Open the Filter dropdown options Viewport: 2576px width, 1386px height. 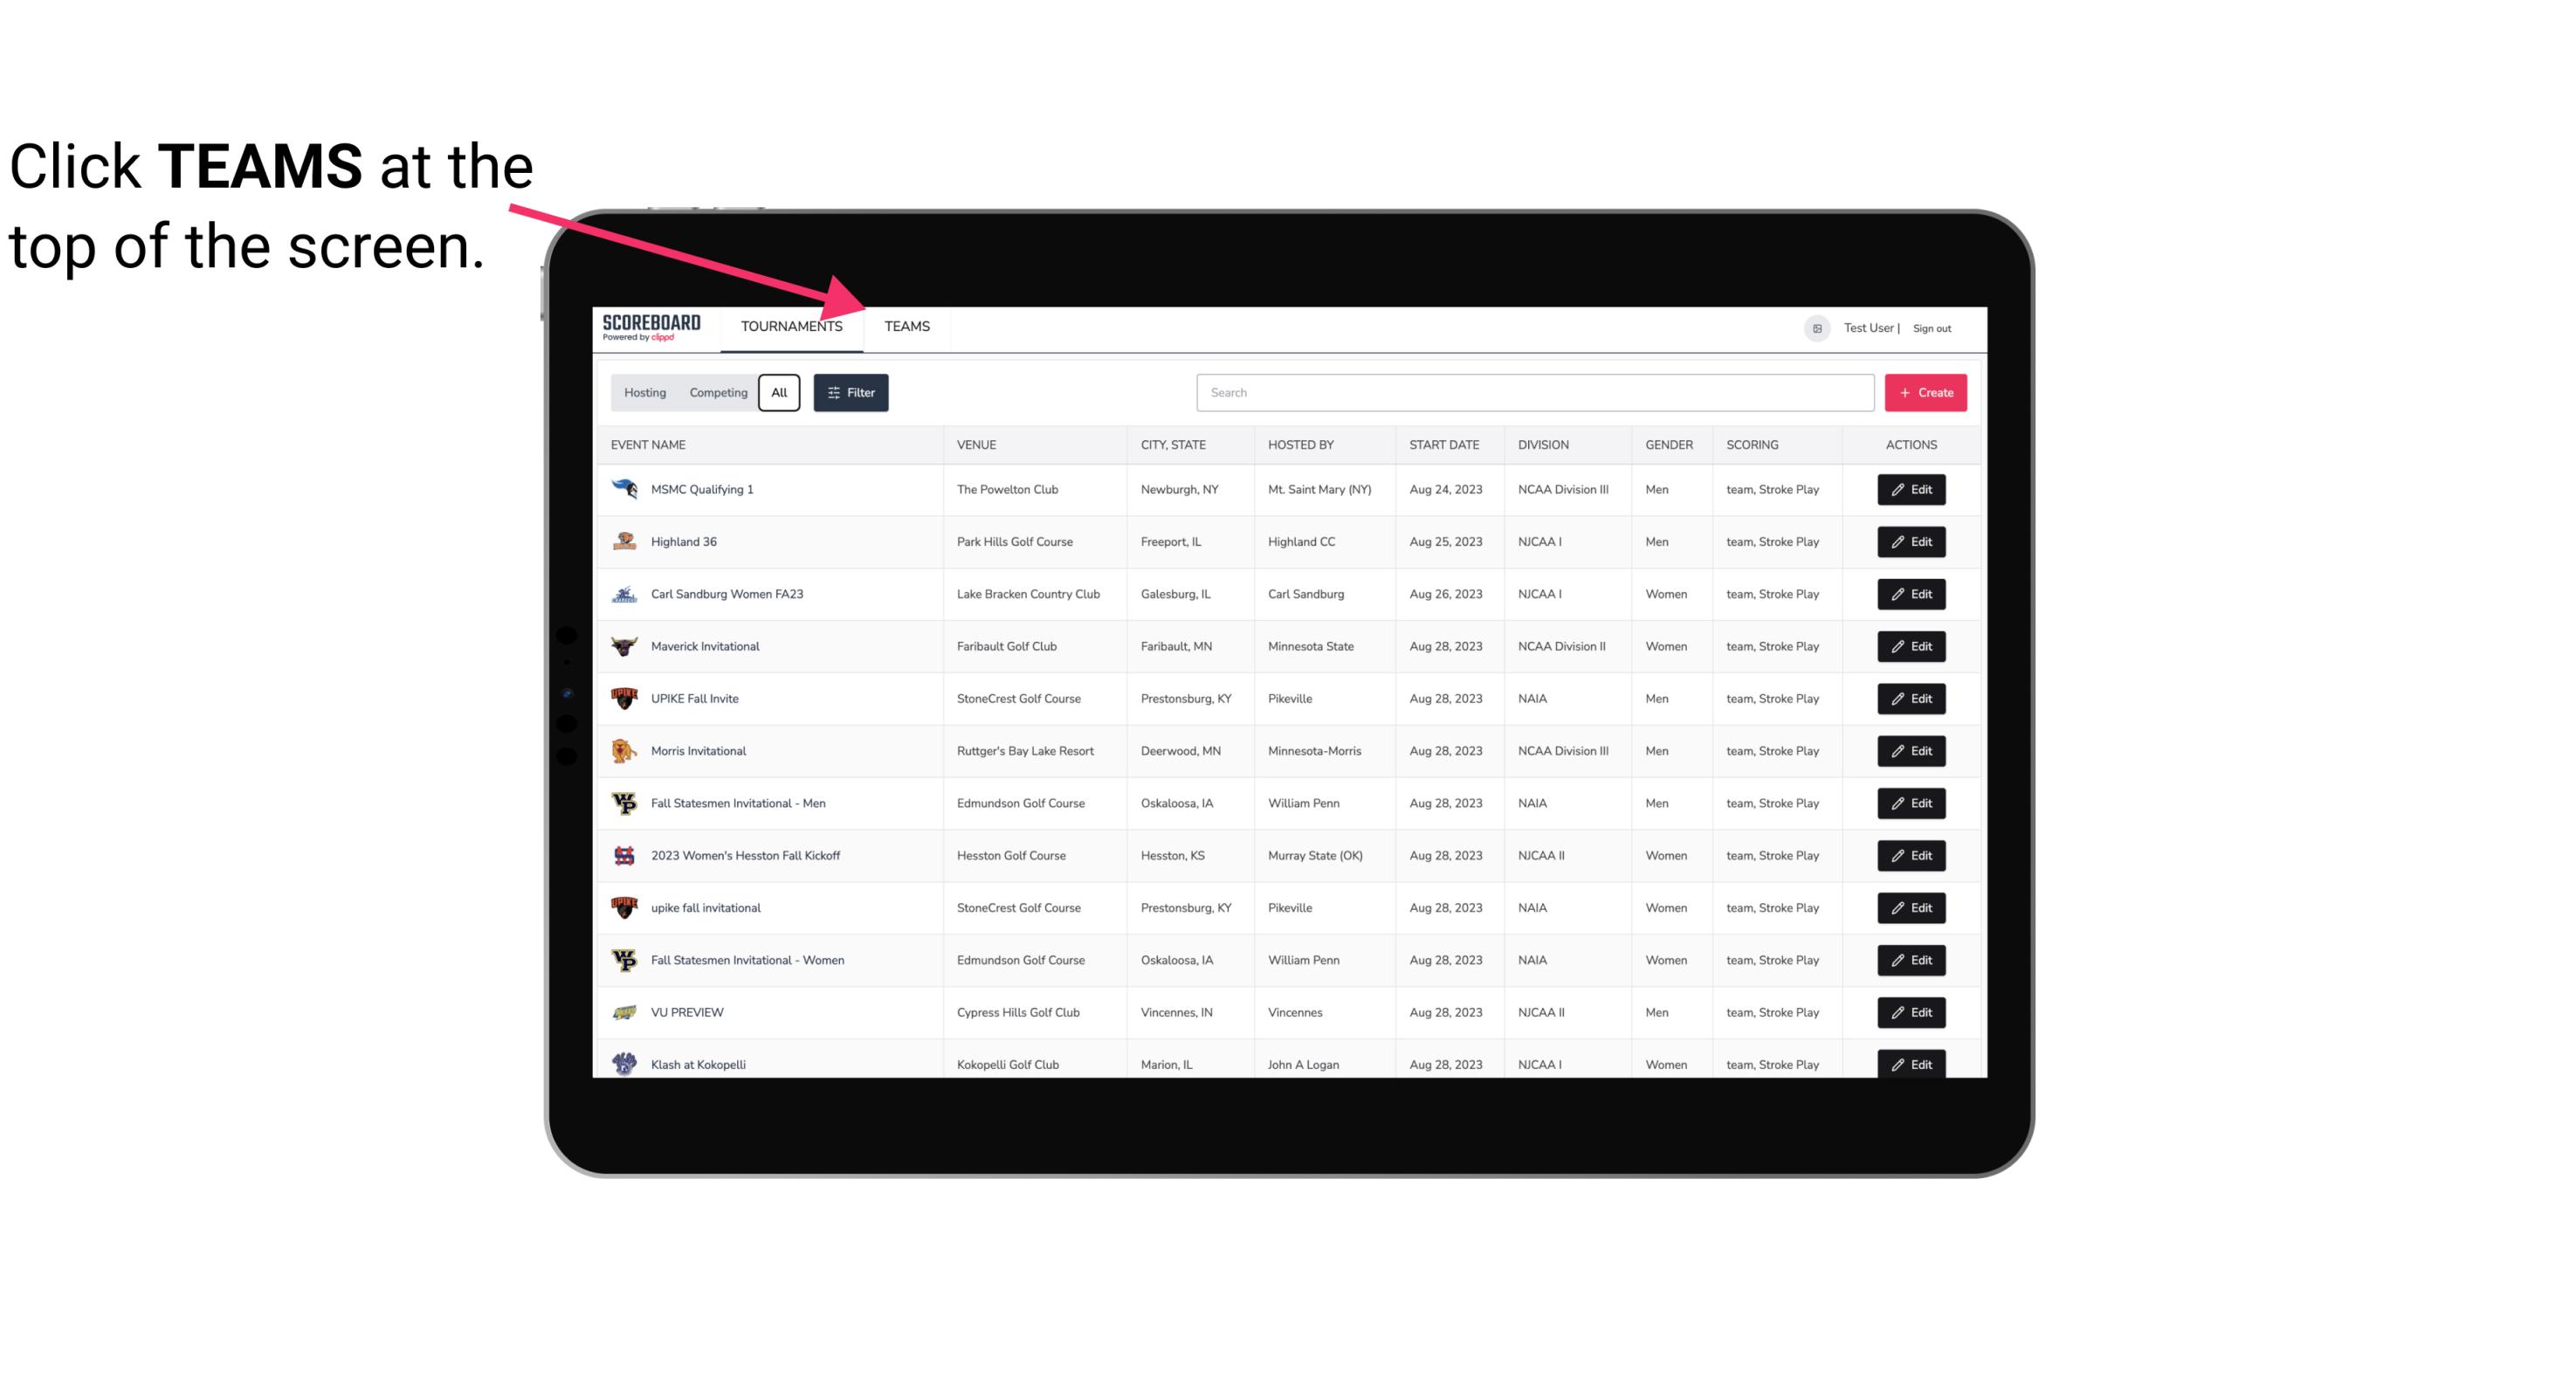point(851,393)
